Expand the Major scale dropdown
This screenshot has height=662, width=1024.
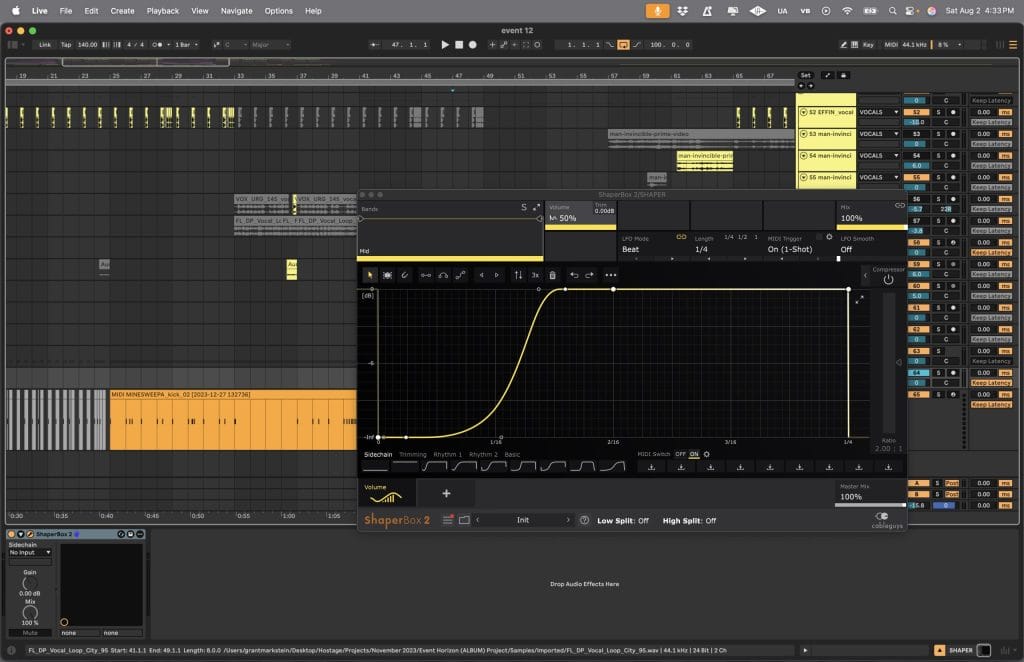pos(268,44)
